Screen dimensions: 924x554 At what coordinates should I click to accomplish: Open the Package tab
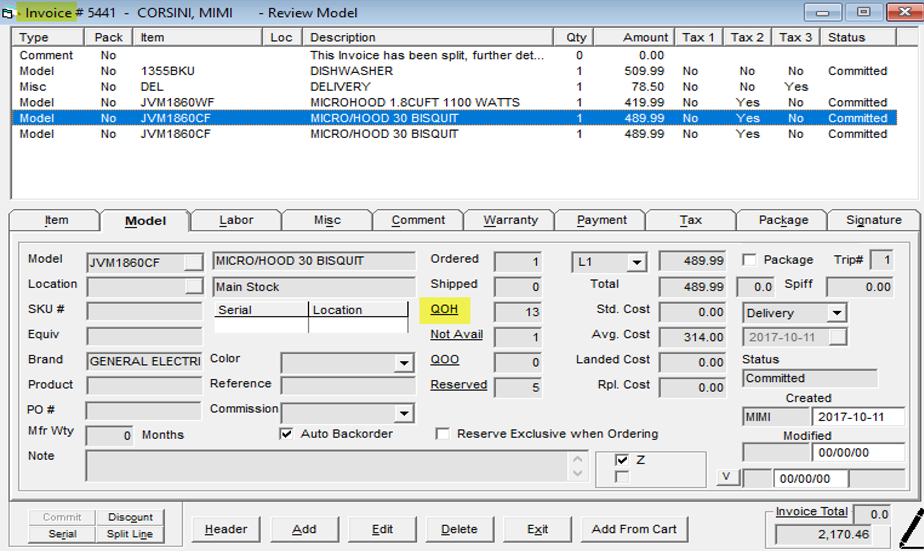coord(783,220)
